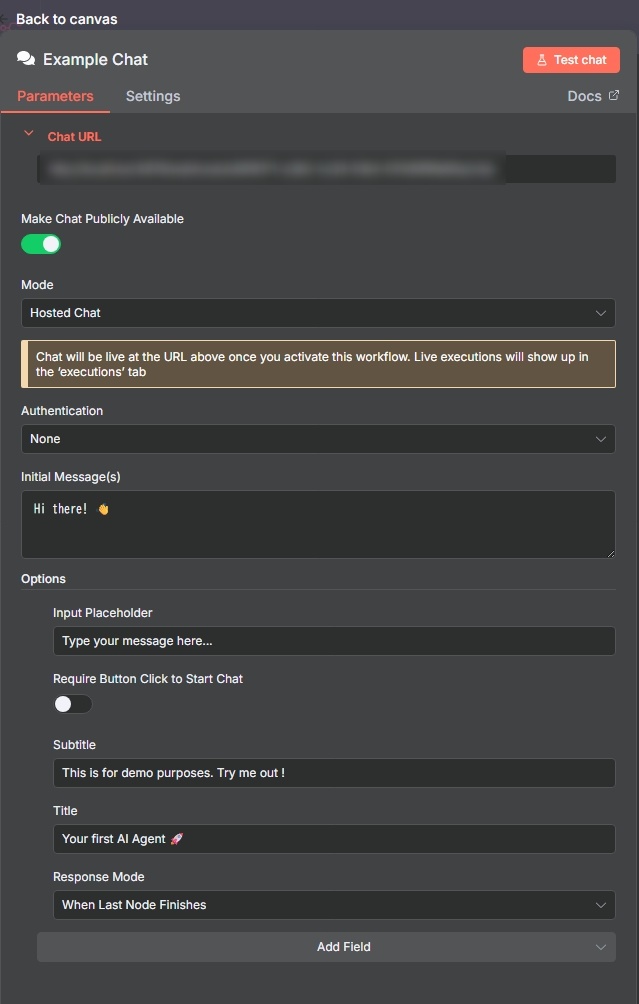Switch to the Settings tab
Viewport: 639px width, 1004px height.
pos(153,96)
